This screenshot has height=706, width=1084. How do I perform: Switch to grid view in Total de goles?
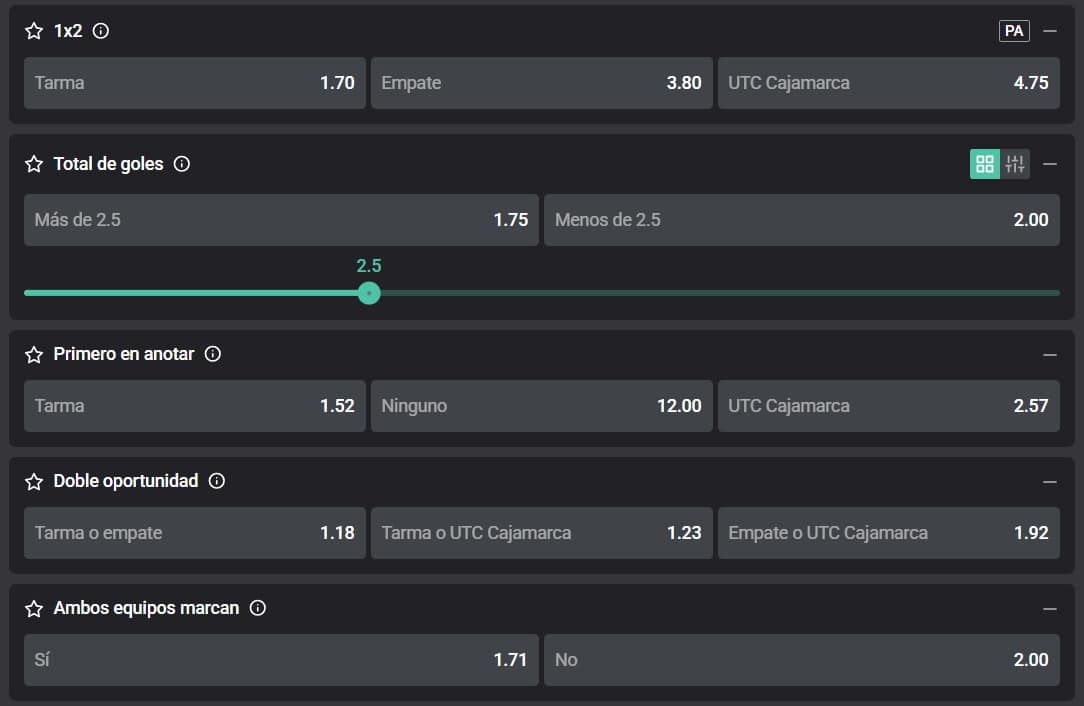pyautogui.click(x=985, y=164)
